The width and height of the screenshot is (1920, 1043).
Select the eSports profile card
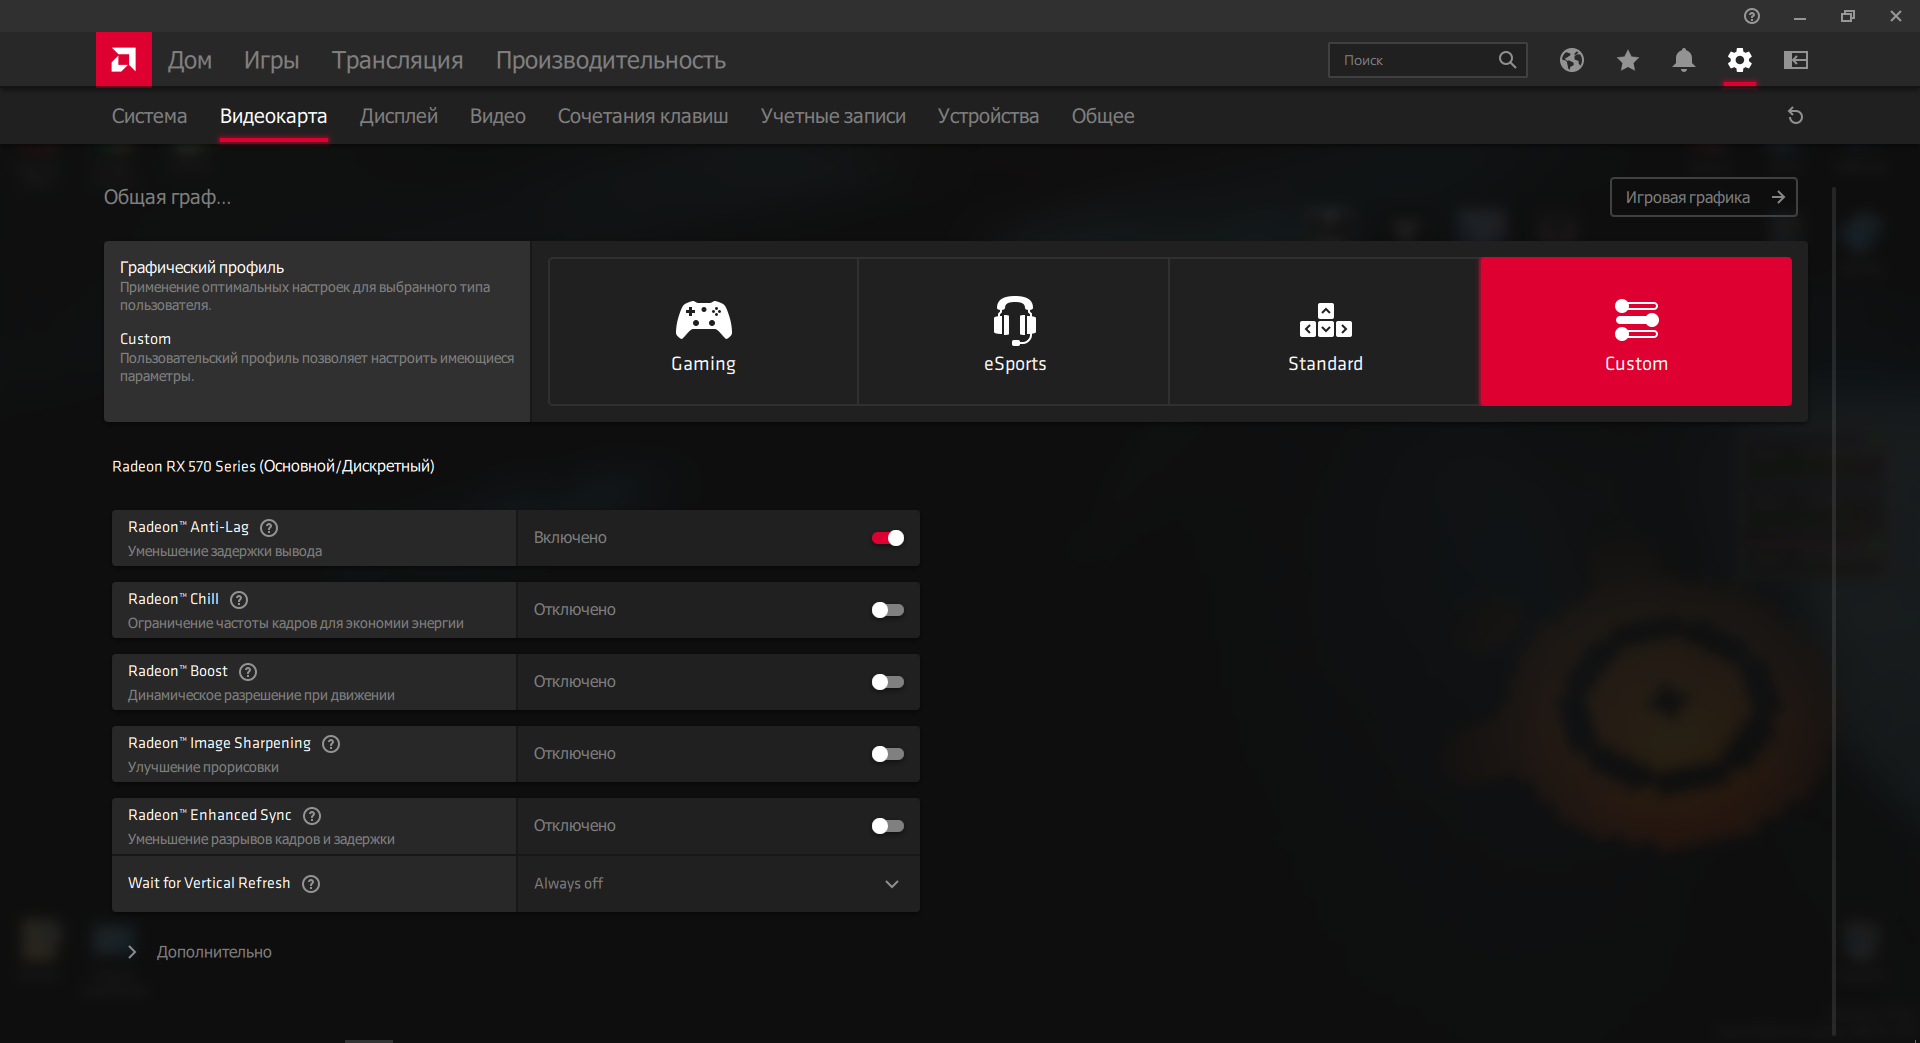pos(1014,331)
